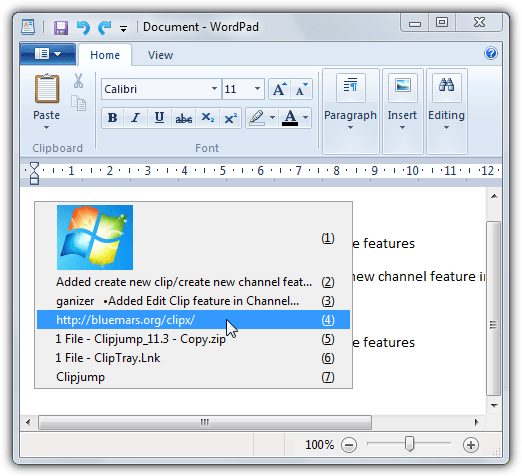
Task: Choose the ClipTray.Lnk file entry
Action: click(x=193, y=358)
